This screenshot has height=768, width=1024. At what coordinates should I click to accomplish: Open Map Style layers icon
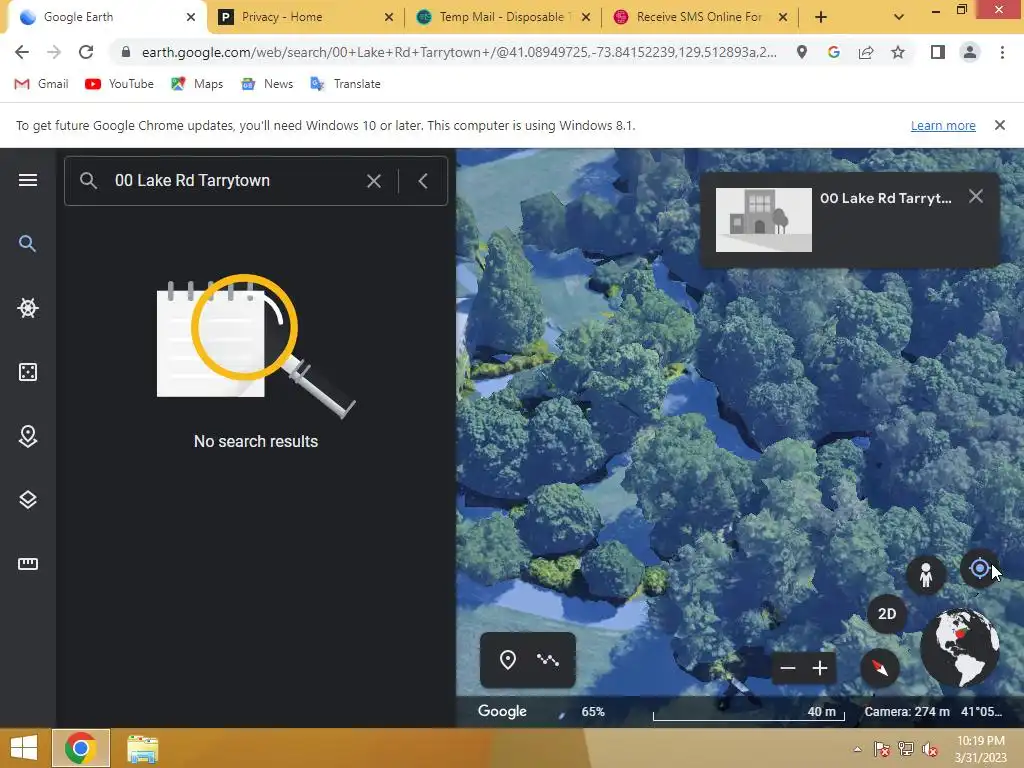click(x=27, y=500)
